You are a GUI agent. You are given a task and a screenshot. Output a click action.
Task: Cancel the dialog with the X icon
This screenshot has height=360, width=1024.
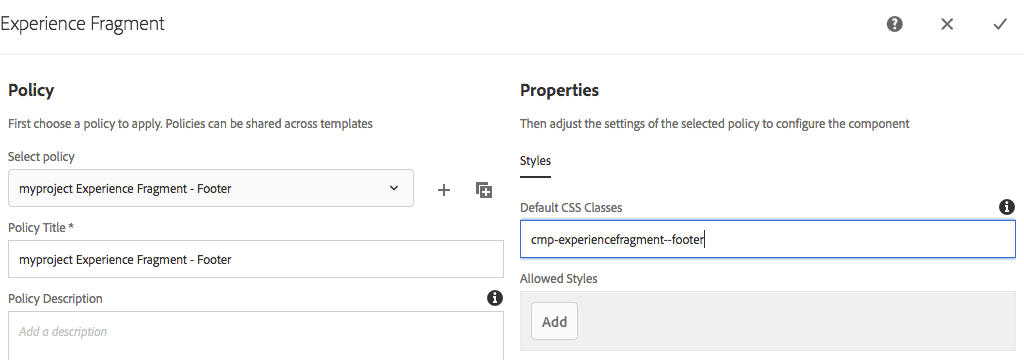coord(947,24)
